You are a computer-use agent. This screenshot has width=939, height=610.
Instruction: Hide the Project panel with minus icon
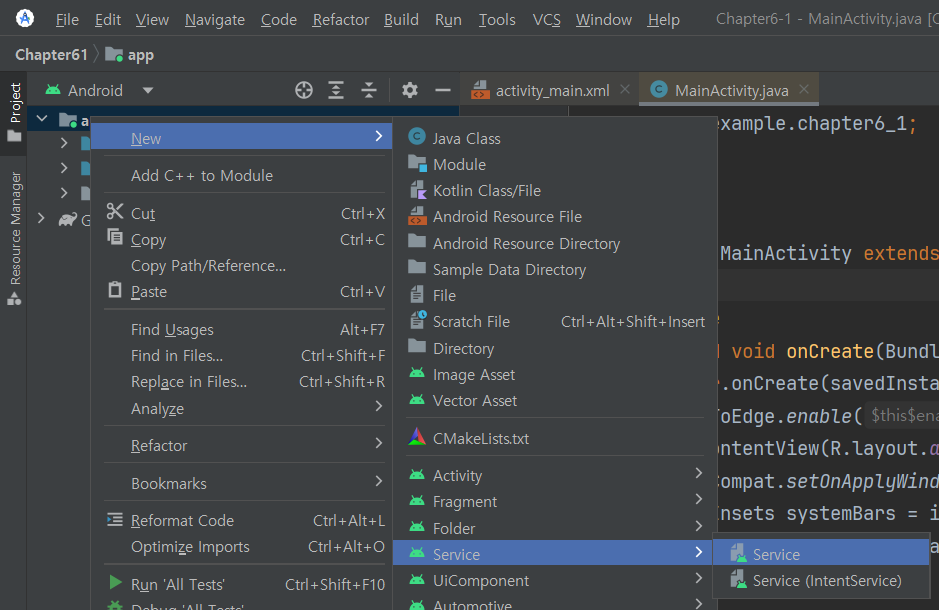coord(443,90)
